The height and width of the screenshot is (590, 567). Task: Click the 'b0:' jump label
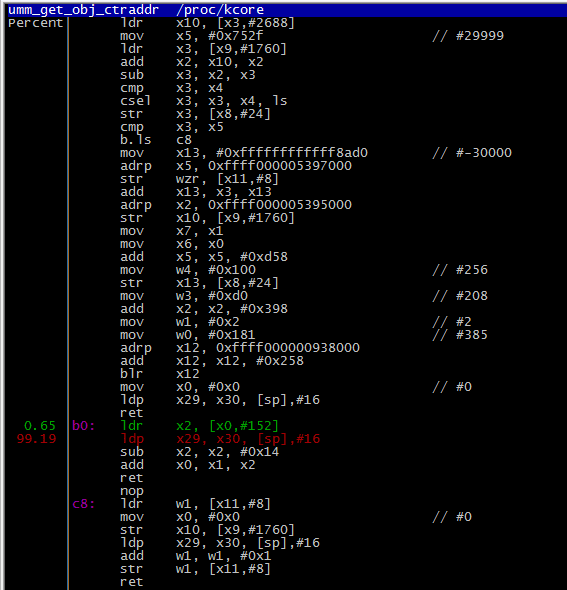click(84, 426)
